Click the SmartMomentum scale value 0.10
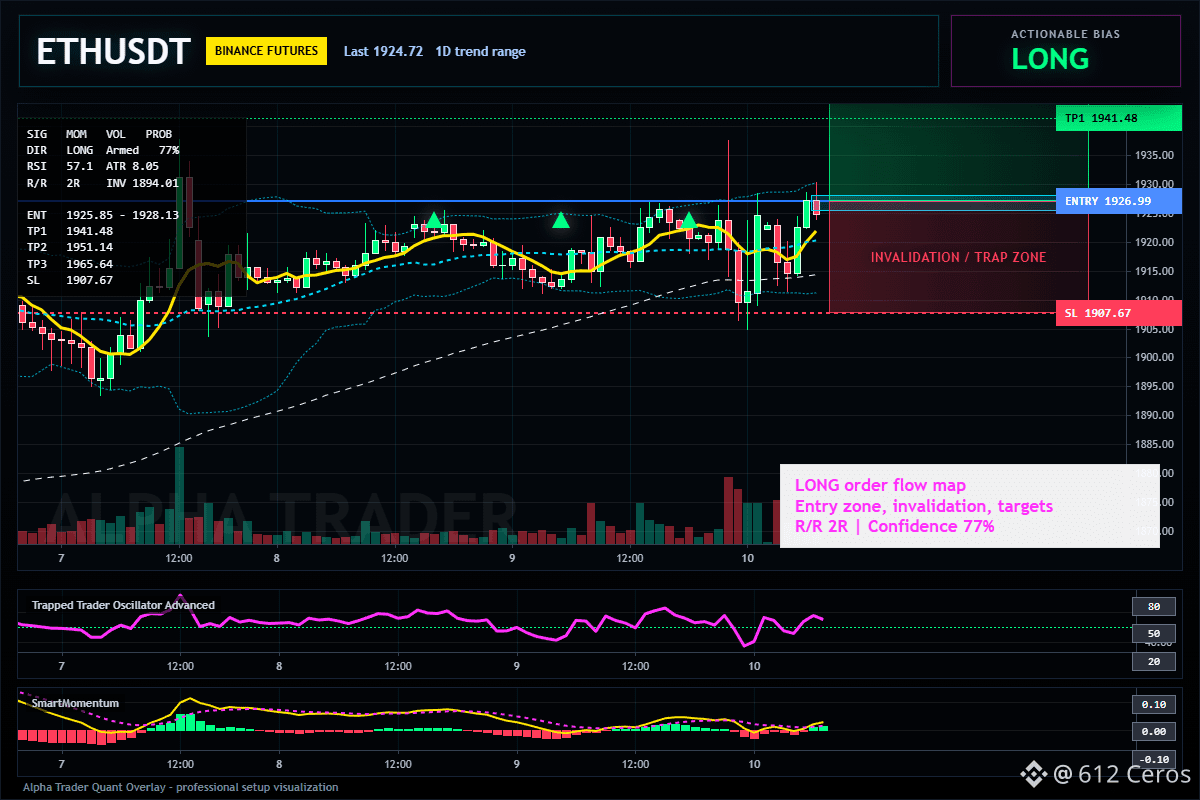 coord(1153,704)
